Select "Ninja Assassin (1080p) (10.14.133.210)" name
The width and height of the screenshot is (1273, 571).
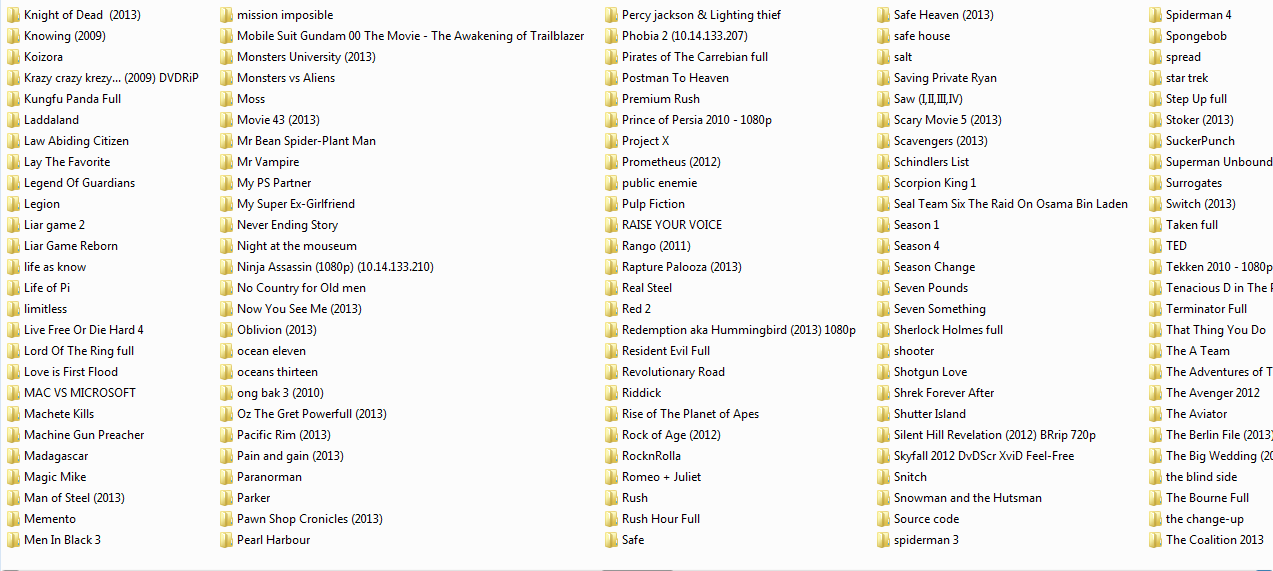coord(335,267)
